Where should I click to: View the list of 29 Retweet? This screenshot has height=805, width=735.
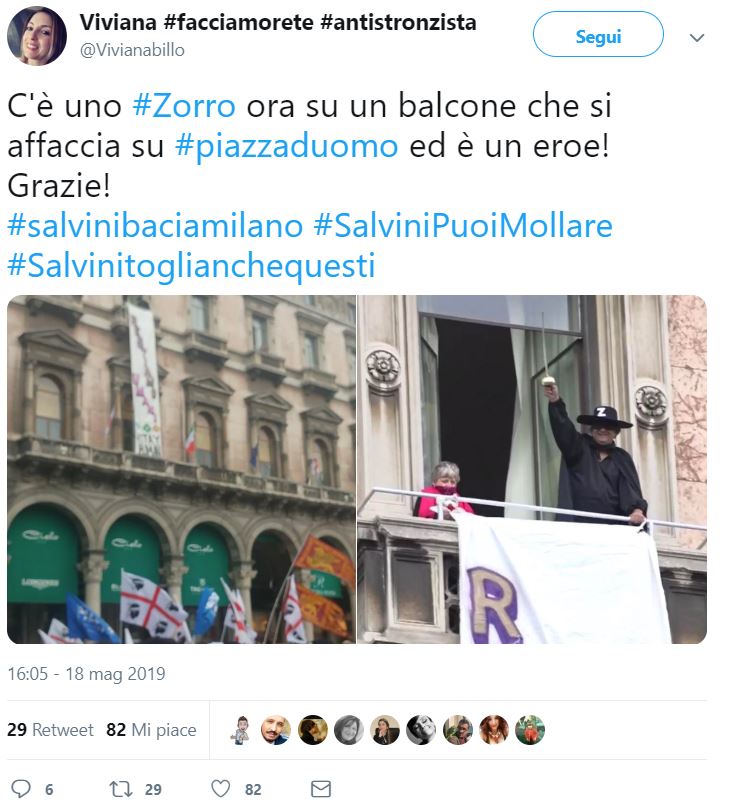[x=50, y=730]
